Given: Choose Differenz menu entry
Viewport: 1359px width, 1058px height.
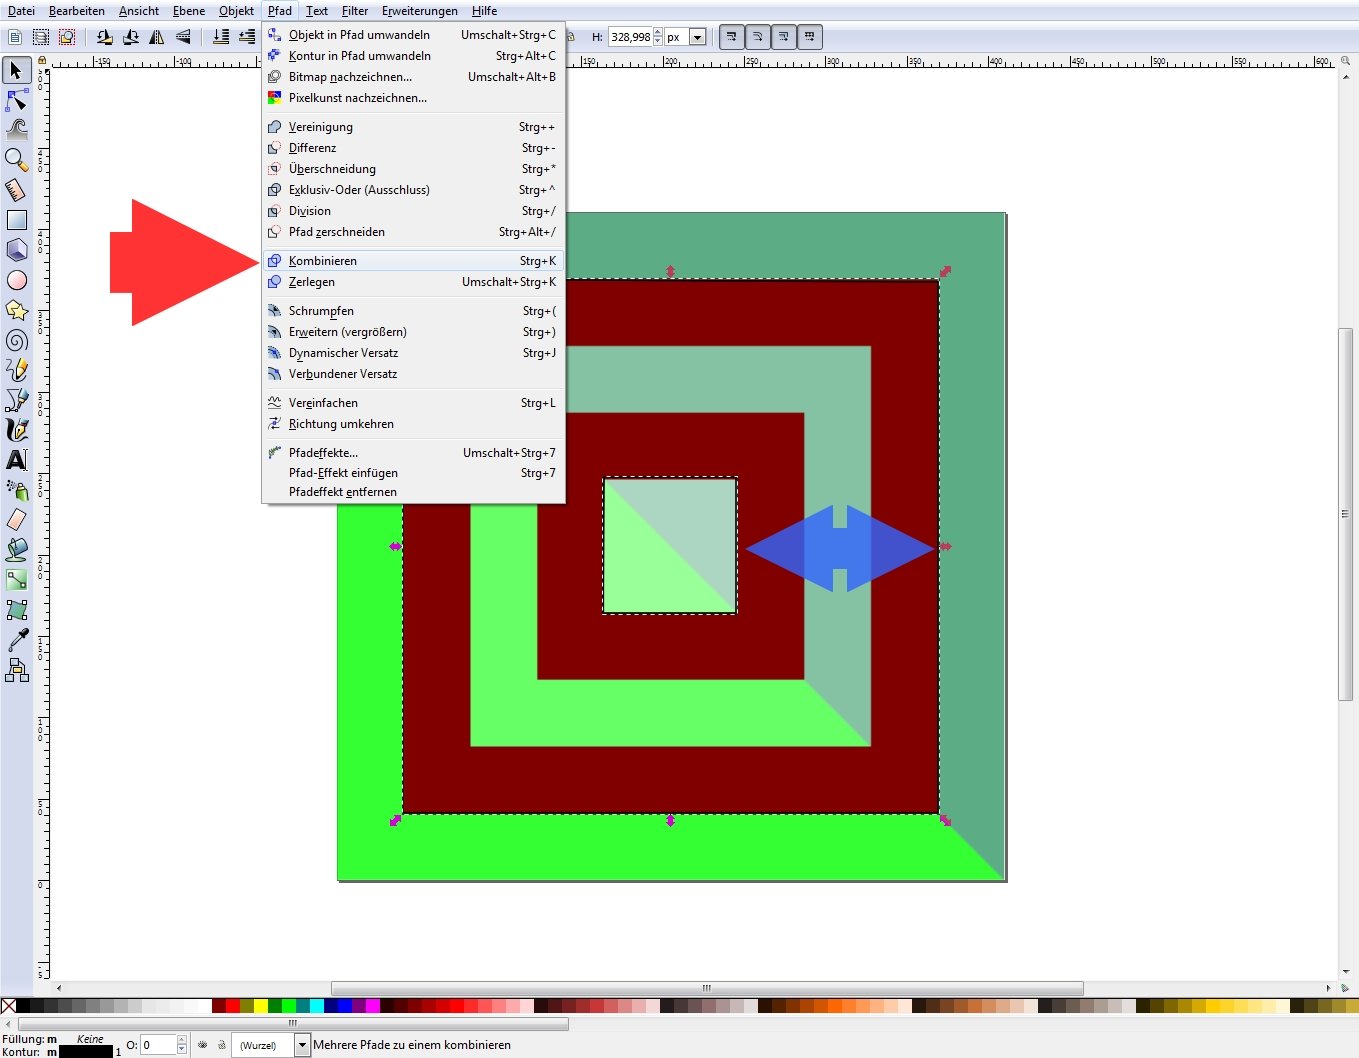Looking at the screenshot, I should click(x=413, y=148).
